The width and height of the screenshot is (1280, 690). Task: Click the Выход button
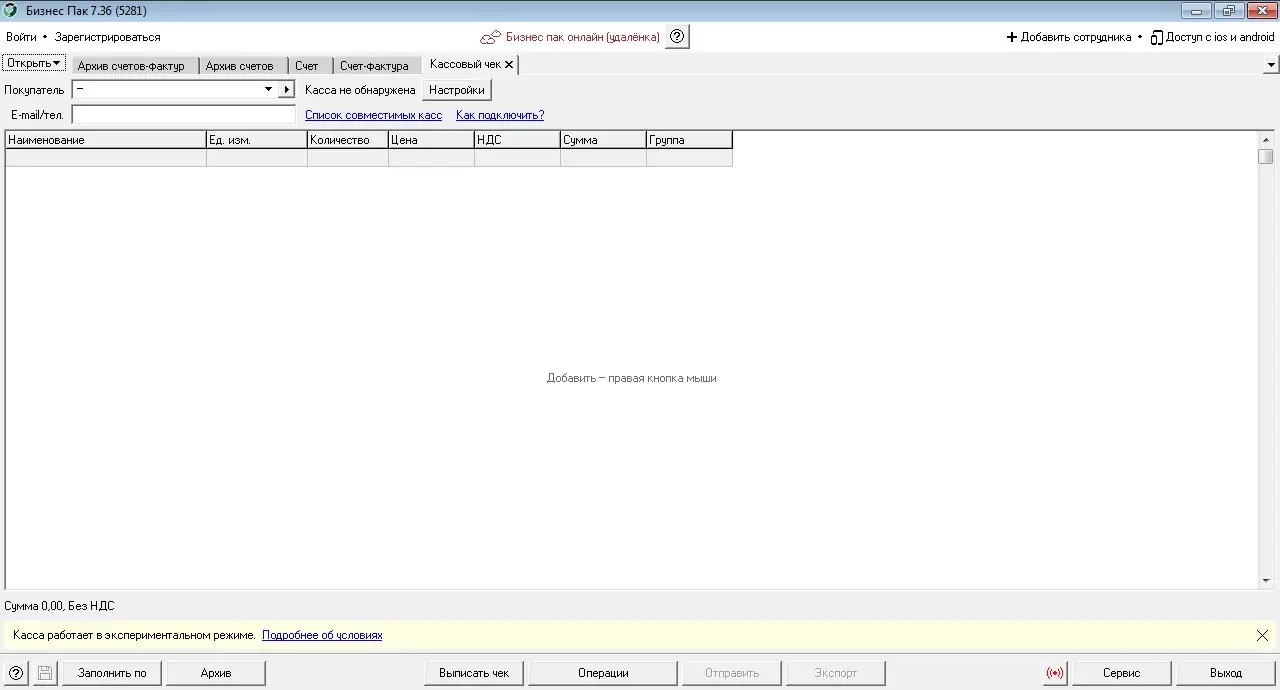click(x=1226, y=673)
